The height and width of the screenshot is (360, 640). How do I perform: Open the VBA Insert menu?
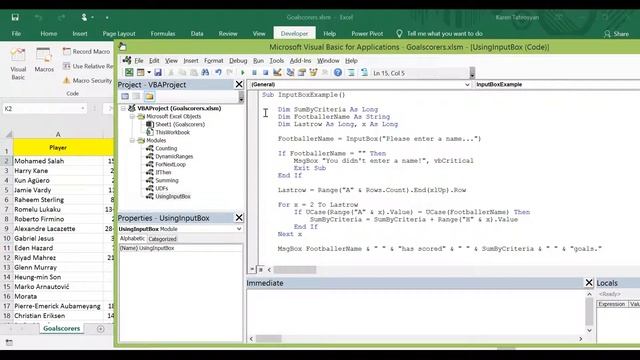point(191,60)
